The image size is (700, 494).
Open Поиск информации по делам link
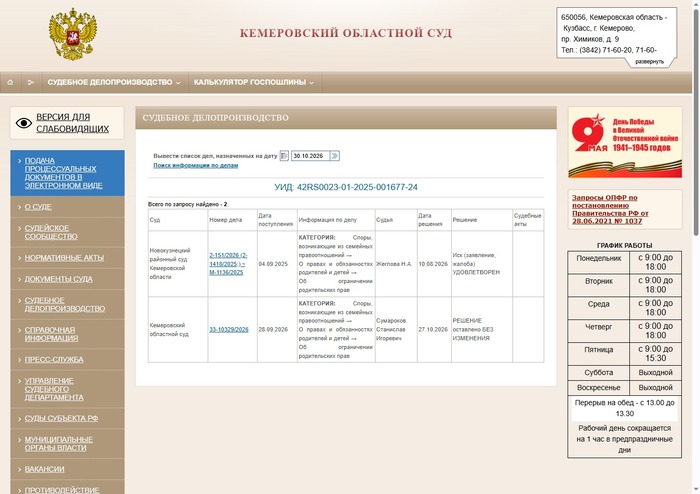196,165
